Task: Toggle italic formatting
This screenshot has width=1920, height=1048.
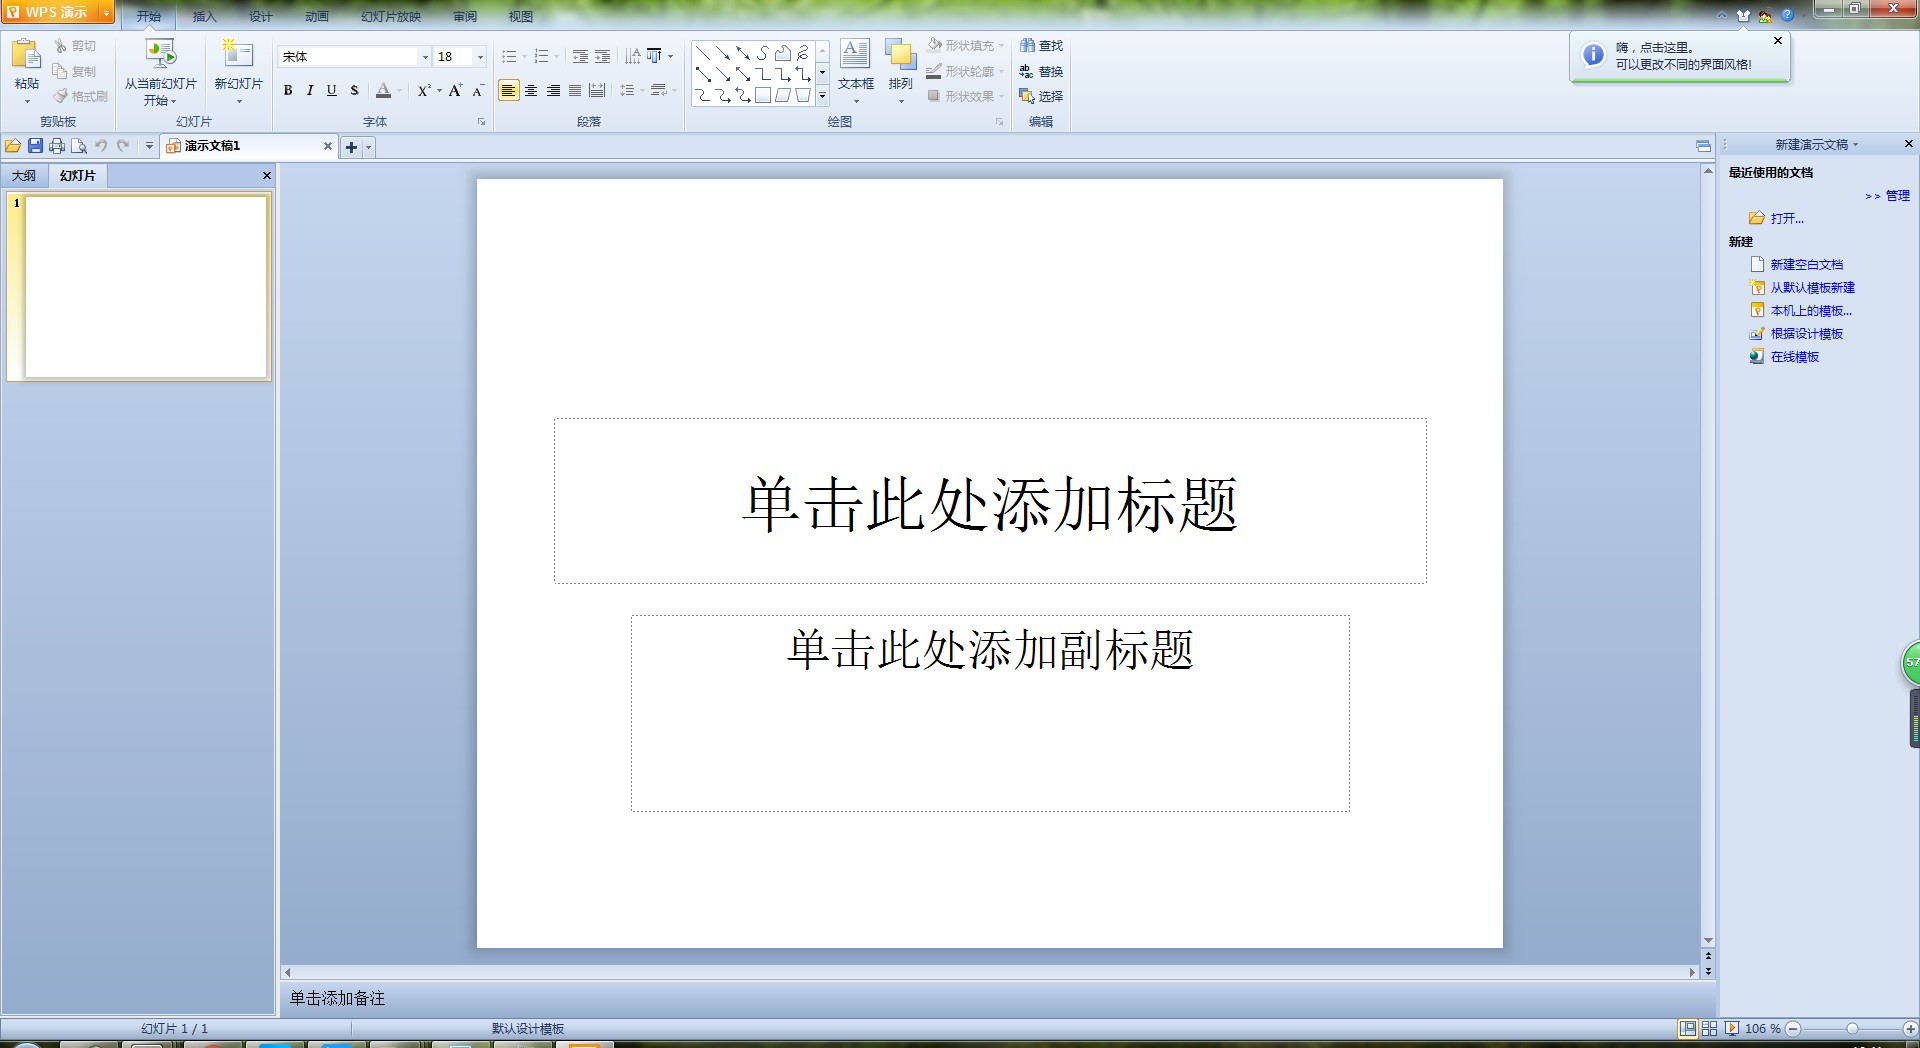Action: 309,90
